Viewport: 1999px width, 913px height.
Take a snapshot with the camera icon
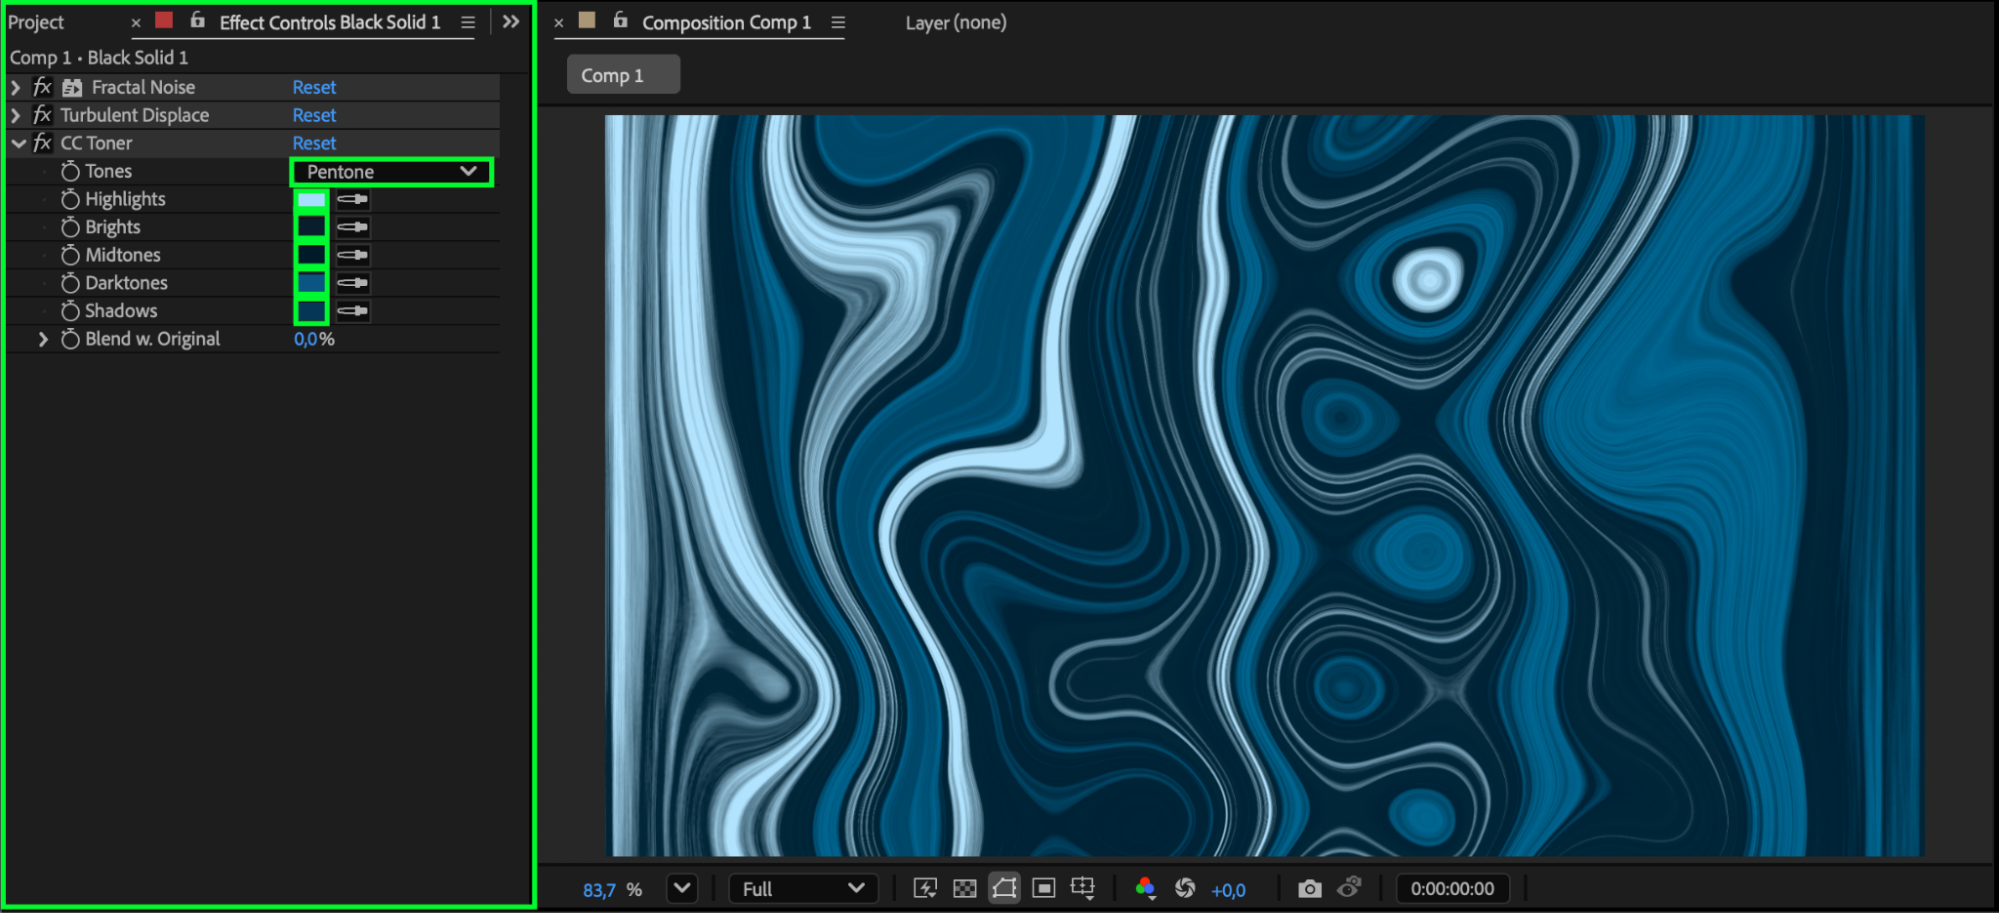[x=1309, y=888]
